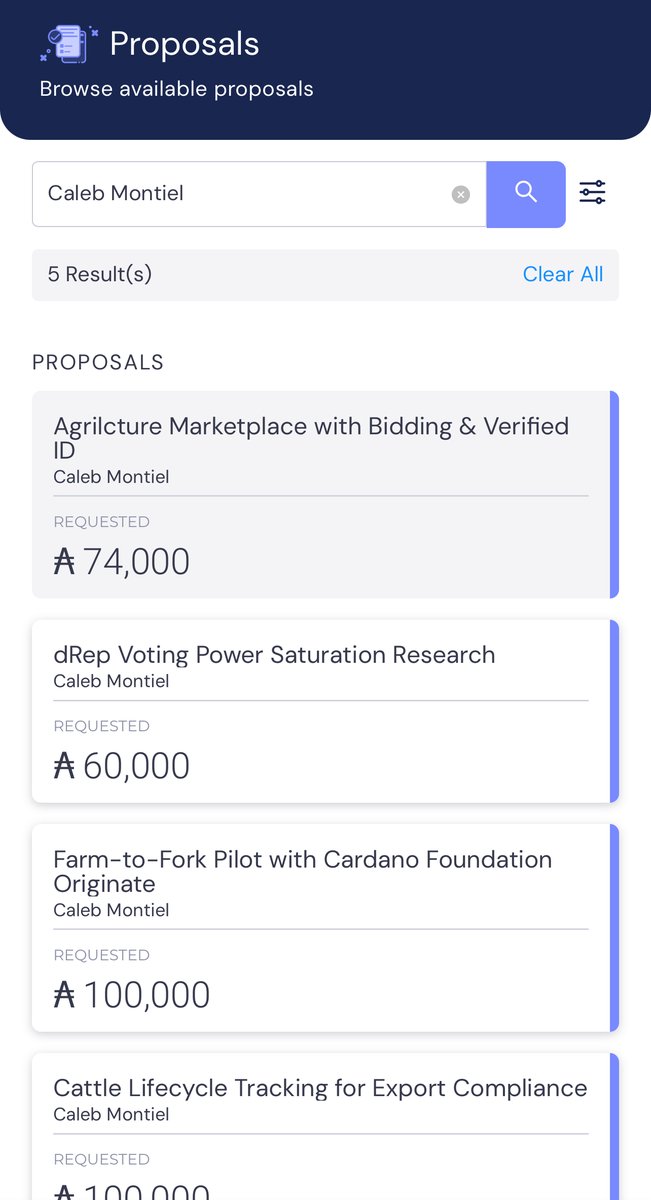Click author Caleb Montiel under dRep proposal
The width and height of the screenshot is (651, 1200).
(x=111, y=681)
